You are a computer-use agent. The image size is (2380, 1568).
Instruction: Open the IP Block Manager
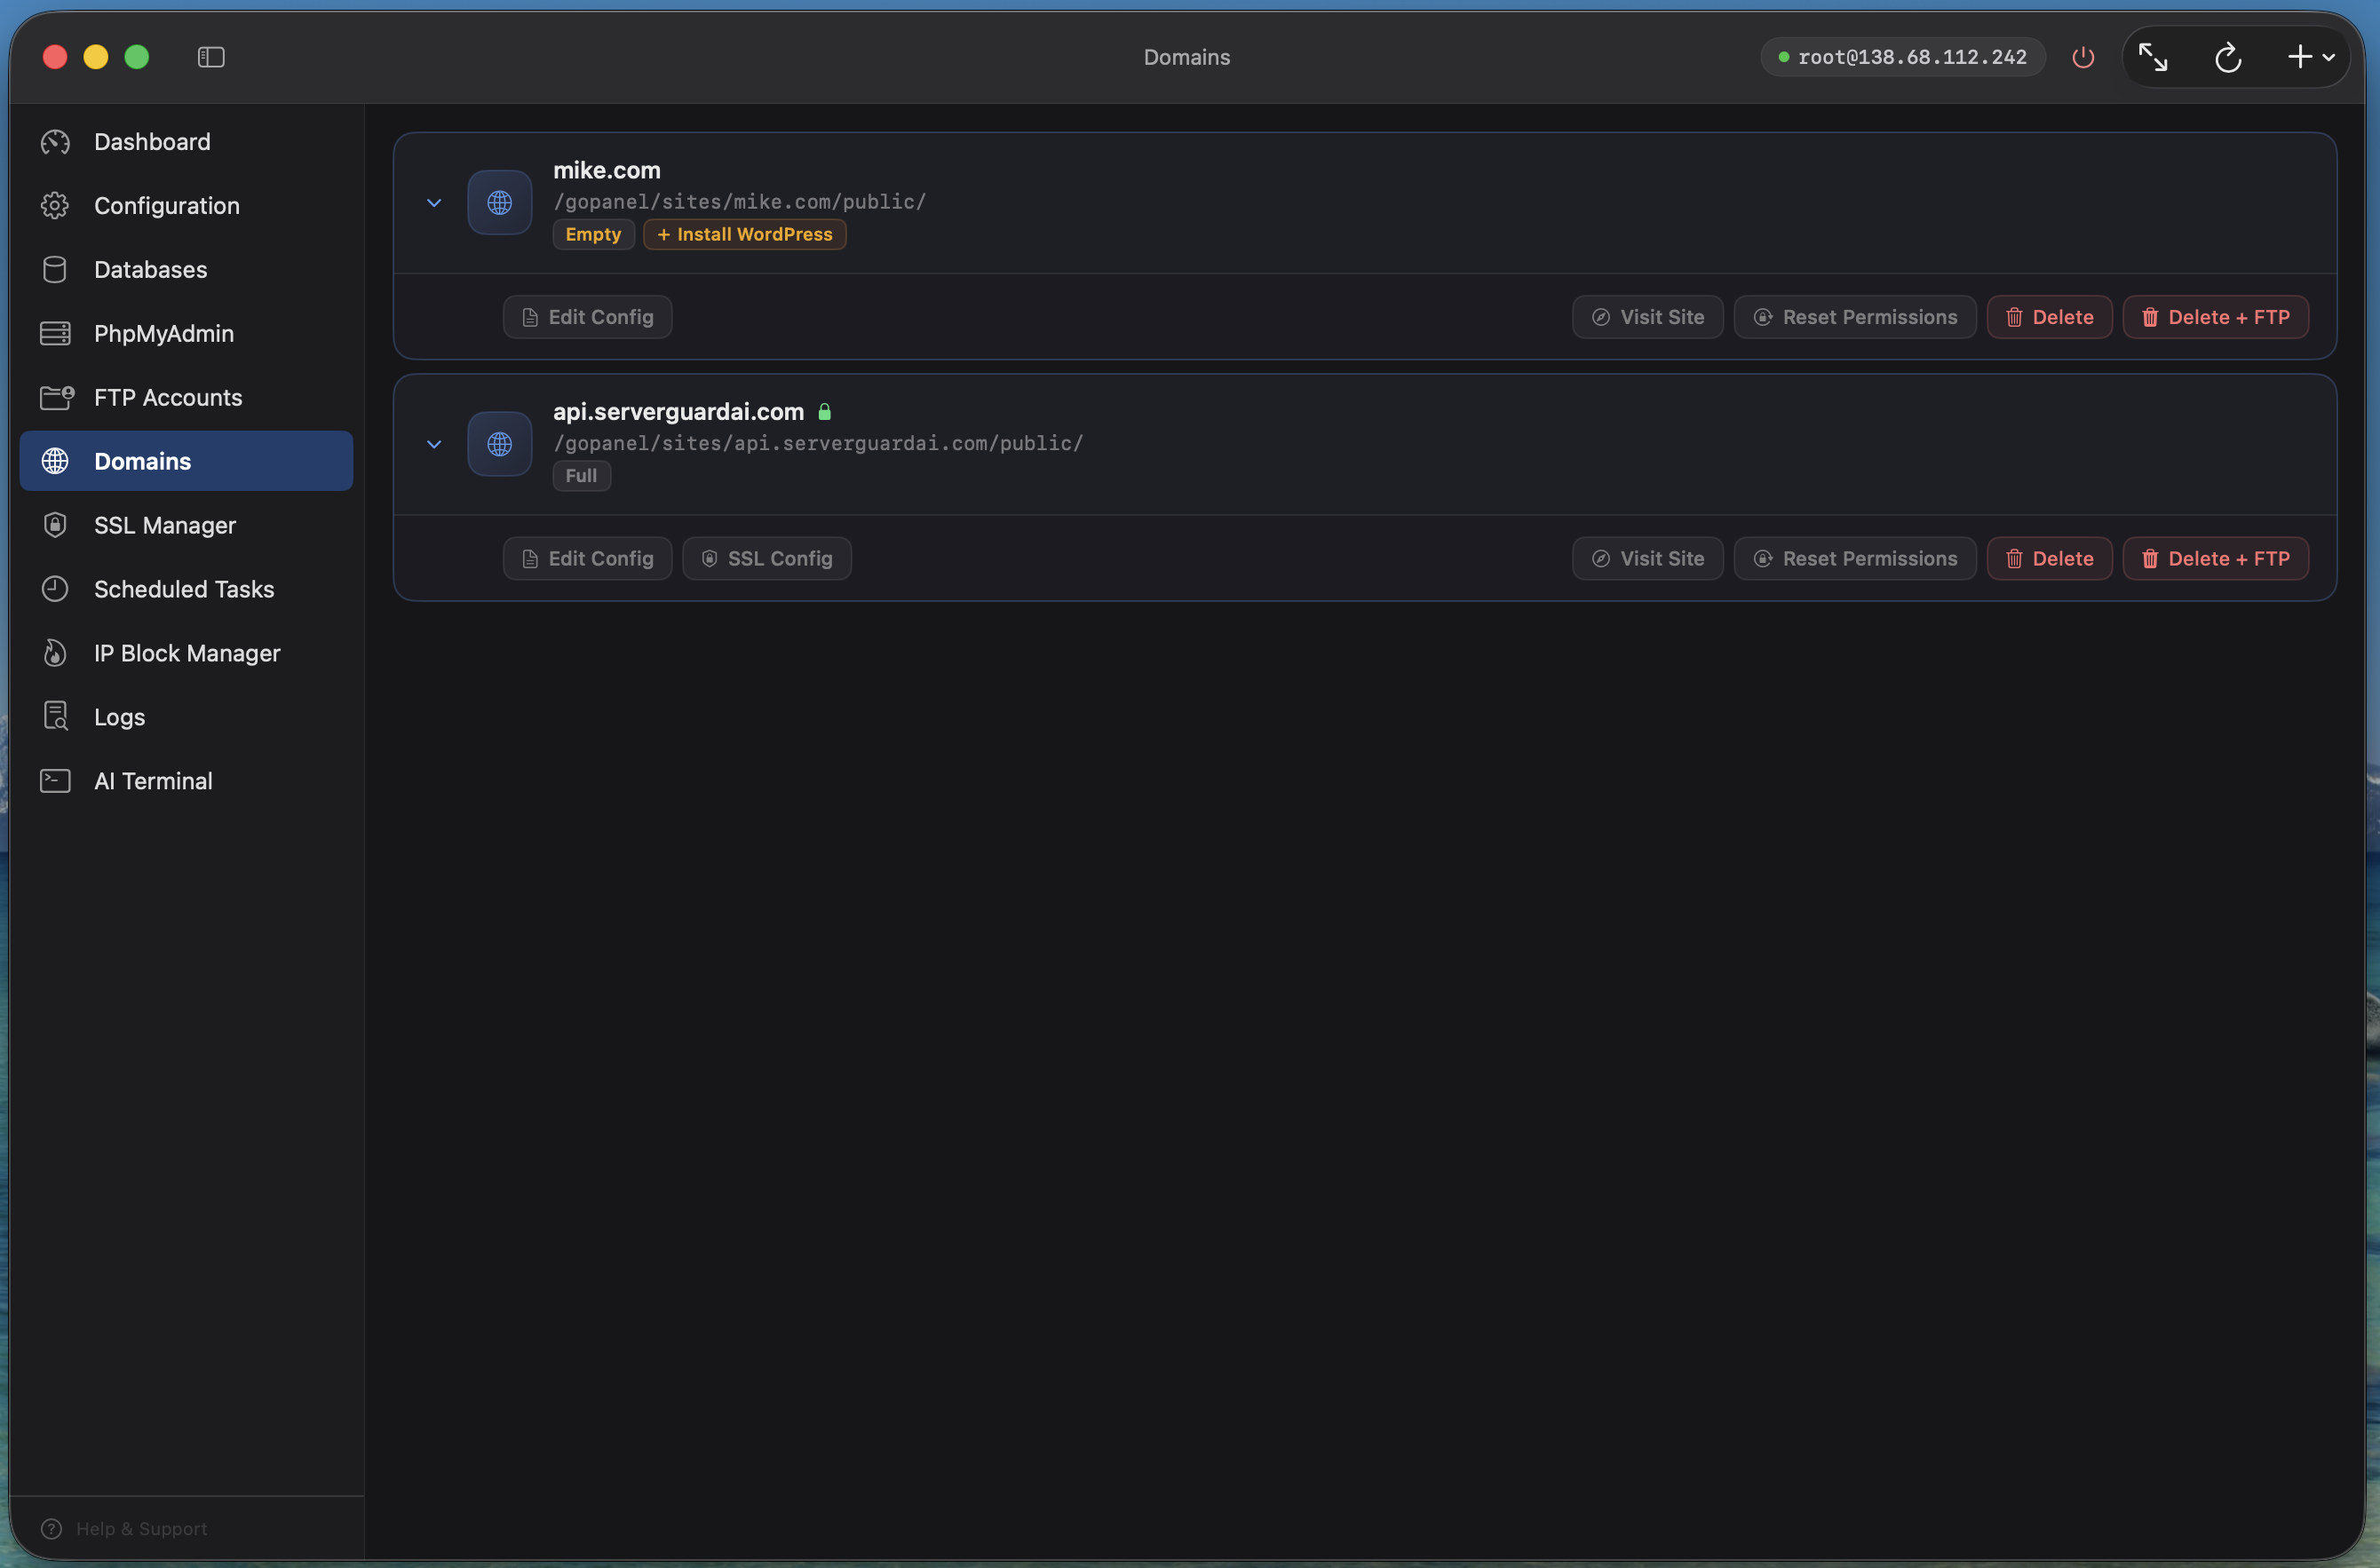pyautogui.click(x=186, y=653)
